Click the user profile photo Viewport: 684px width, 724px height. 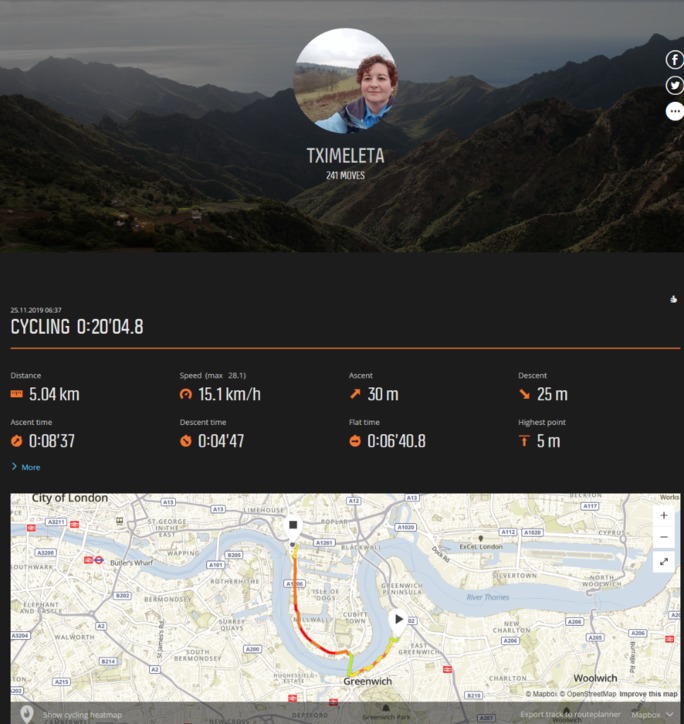coord(345,81)
